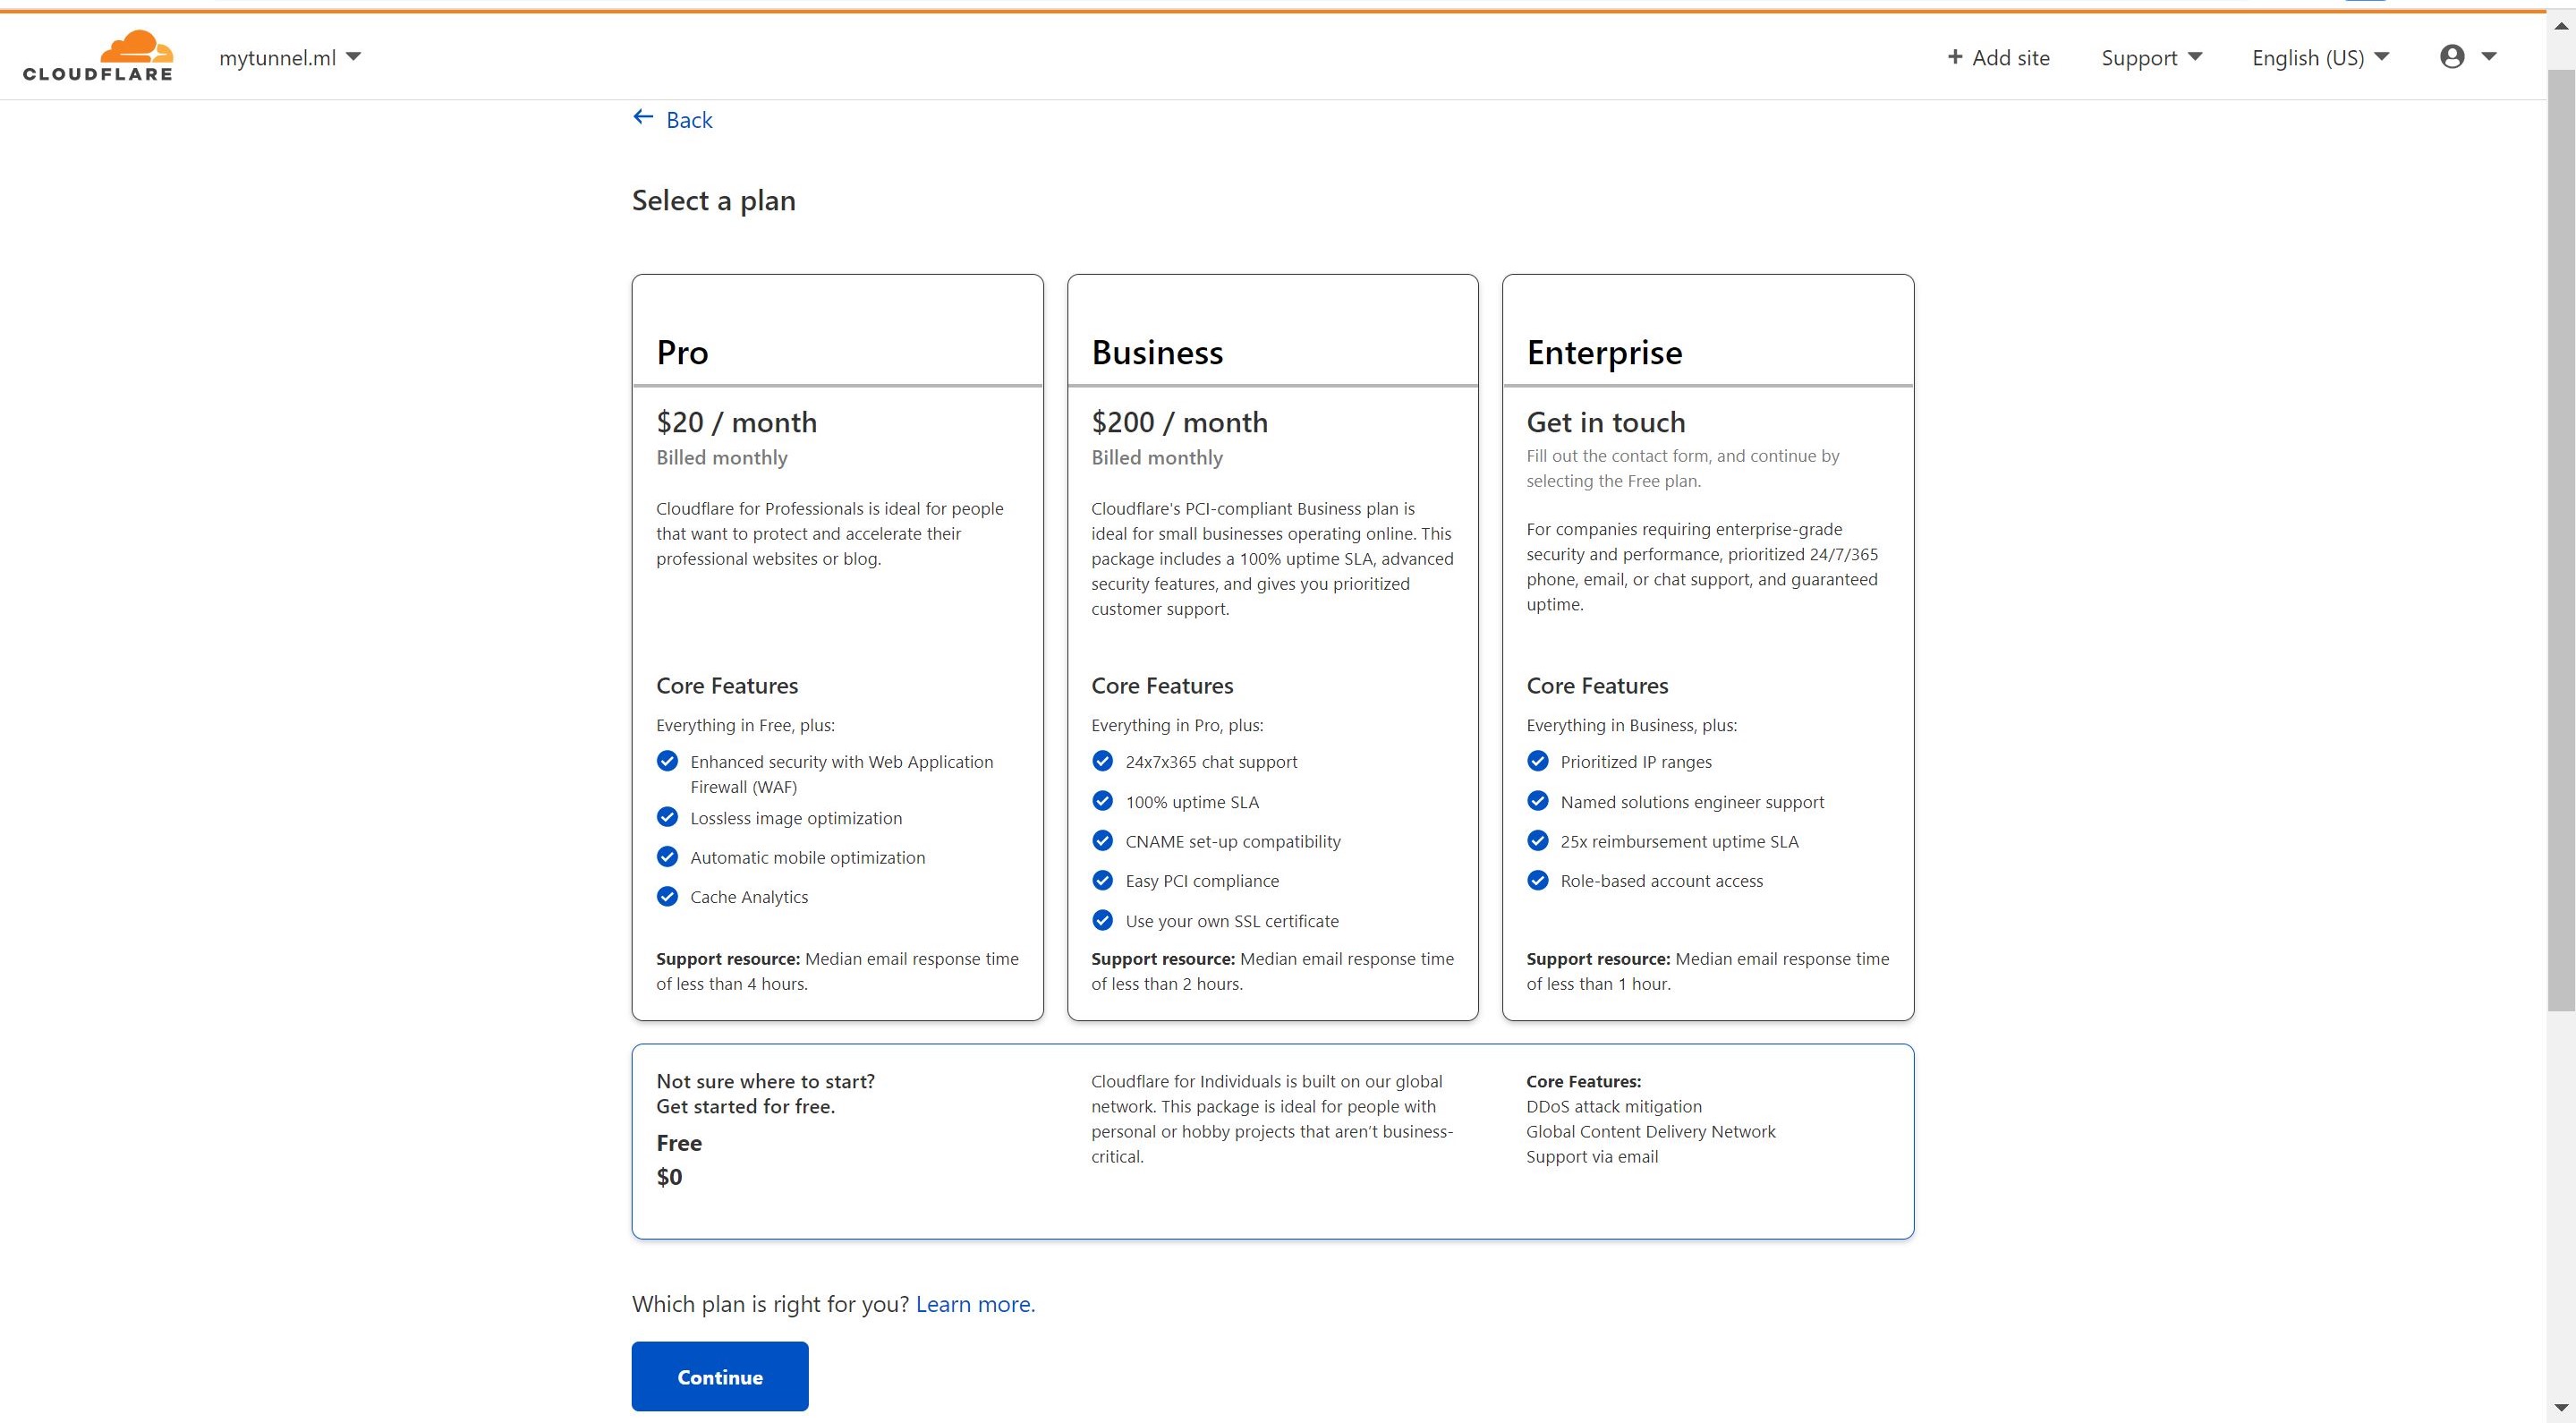
Task: Click checkmark beside Named solutions engineer support
Action: pyautogui.click(x=1538, y=801)
